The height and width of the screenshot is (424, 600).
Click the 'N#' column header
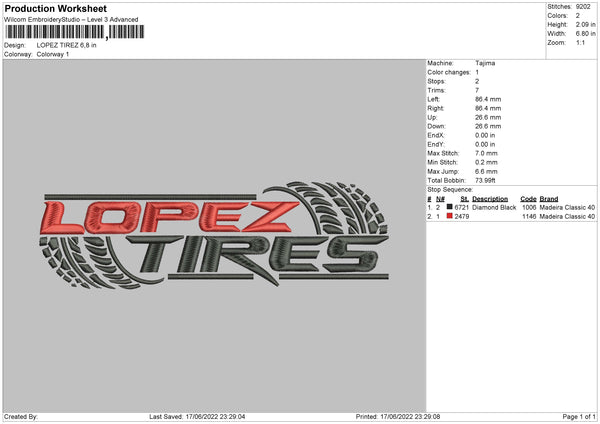click(440, 199)
